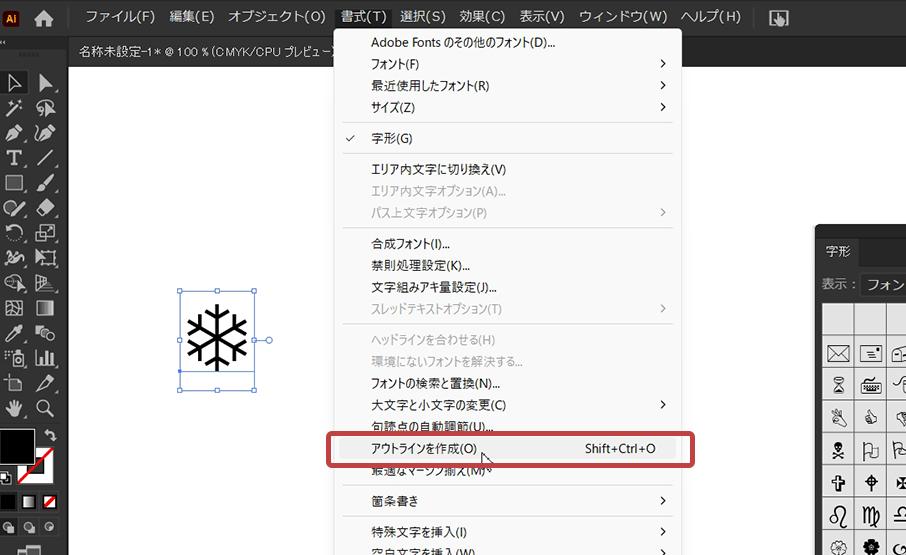This screenshot has height=555, width=906.
Task: Choose アウトラインを作成(O) from the menu
Action: click(507, 449)
